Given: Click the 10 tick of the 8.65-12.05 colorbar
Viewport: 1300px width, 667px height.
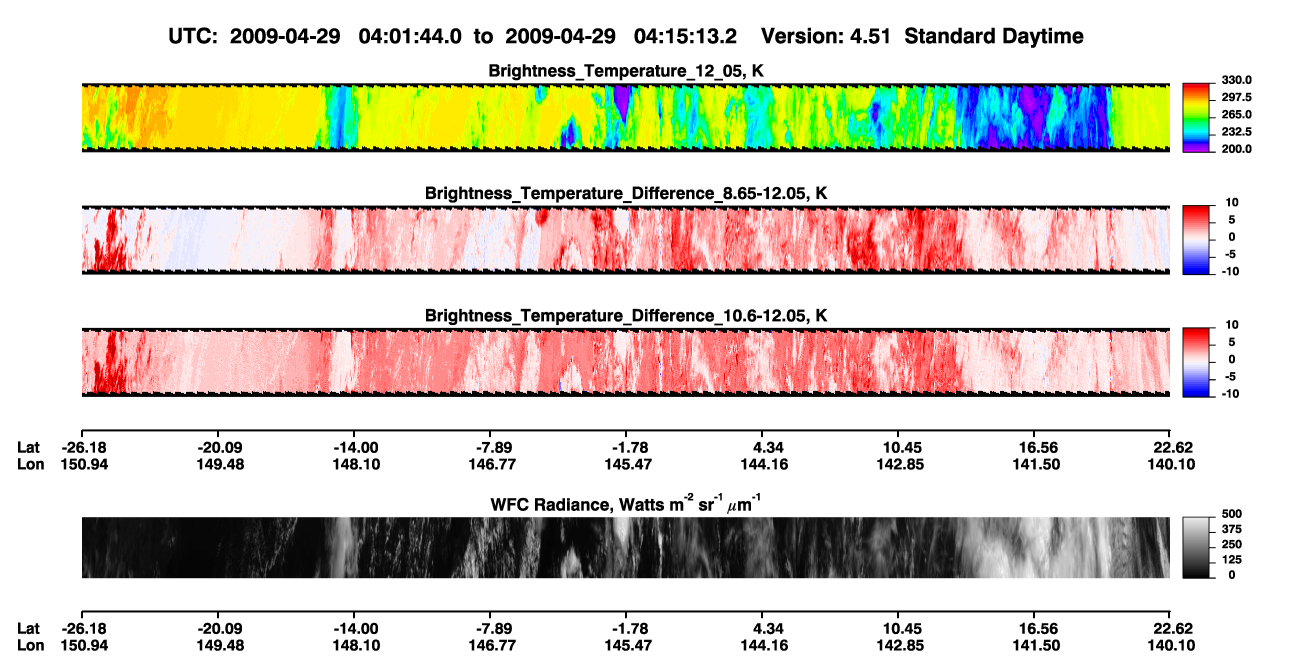Looking at the screenshot, I should tap(1230, 203).
